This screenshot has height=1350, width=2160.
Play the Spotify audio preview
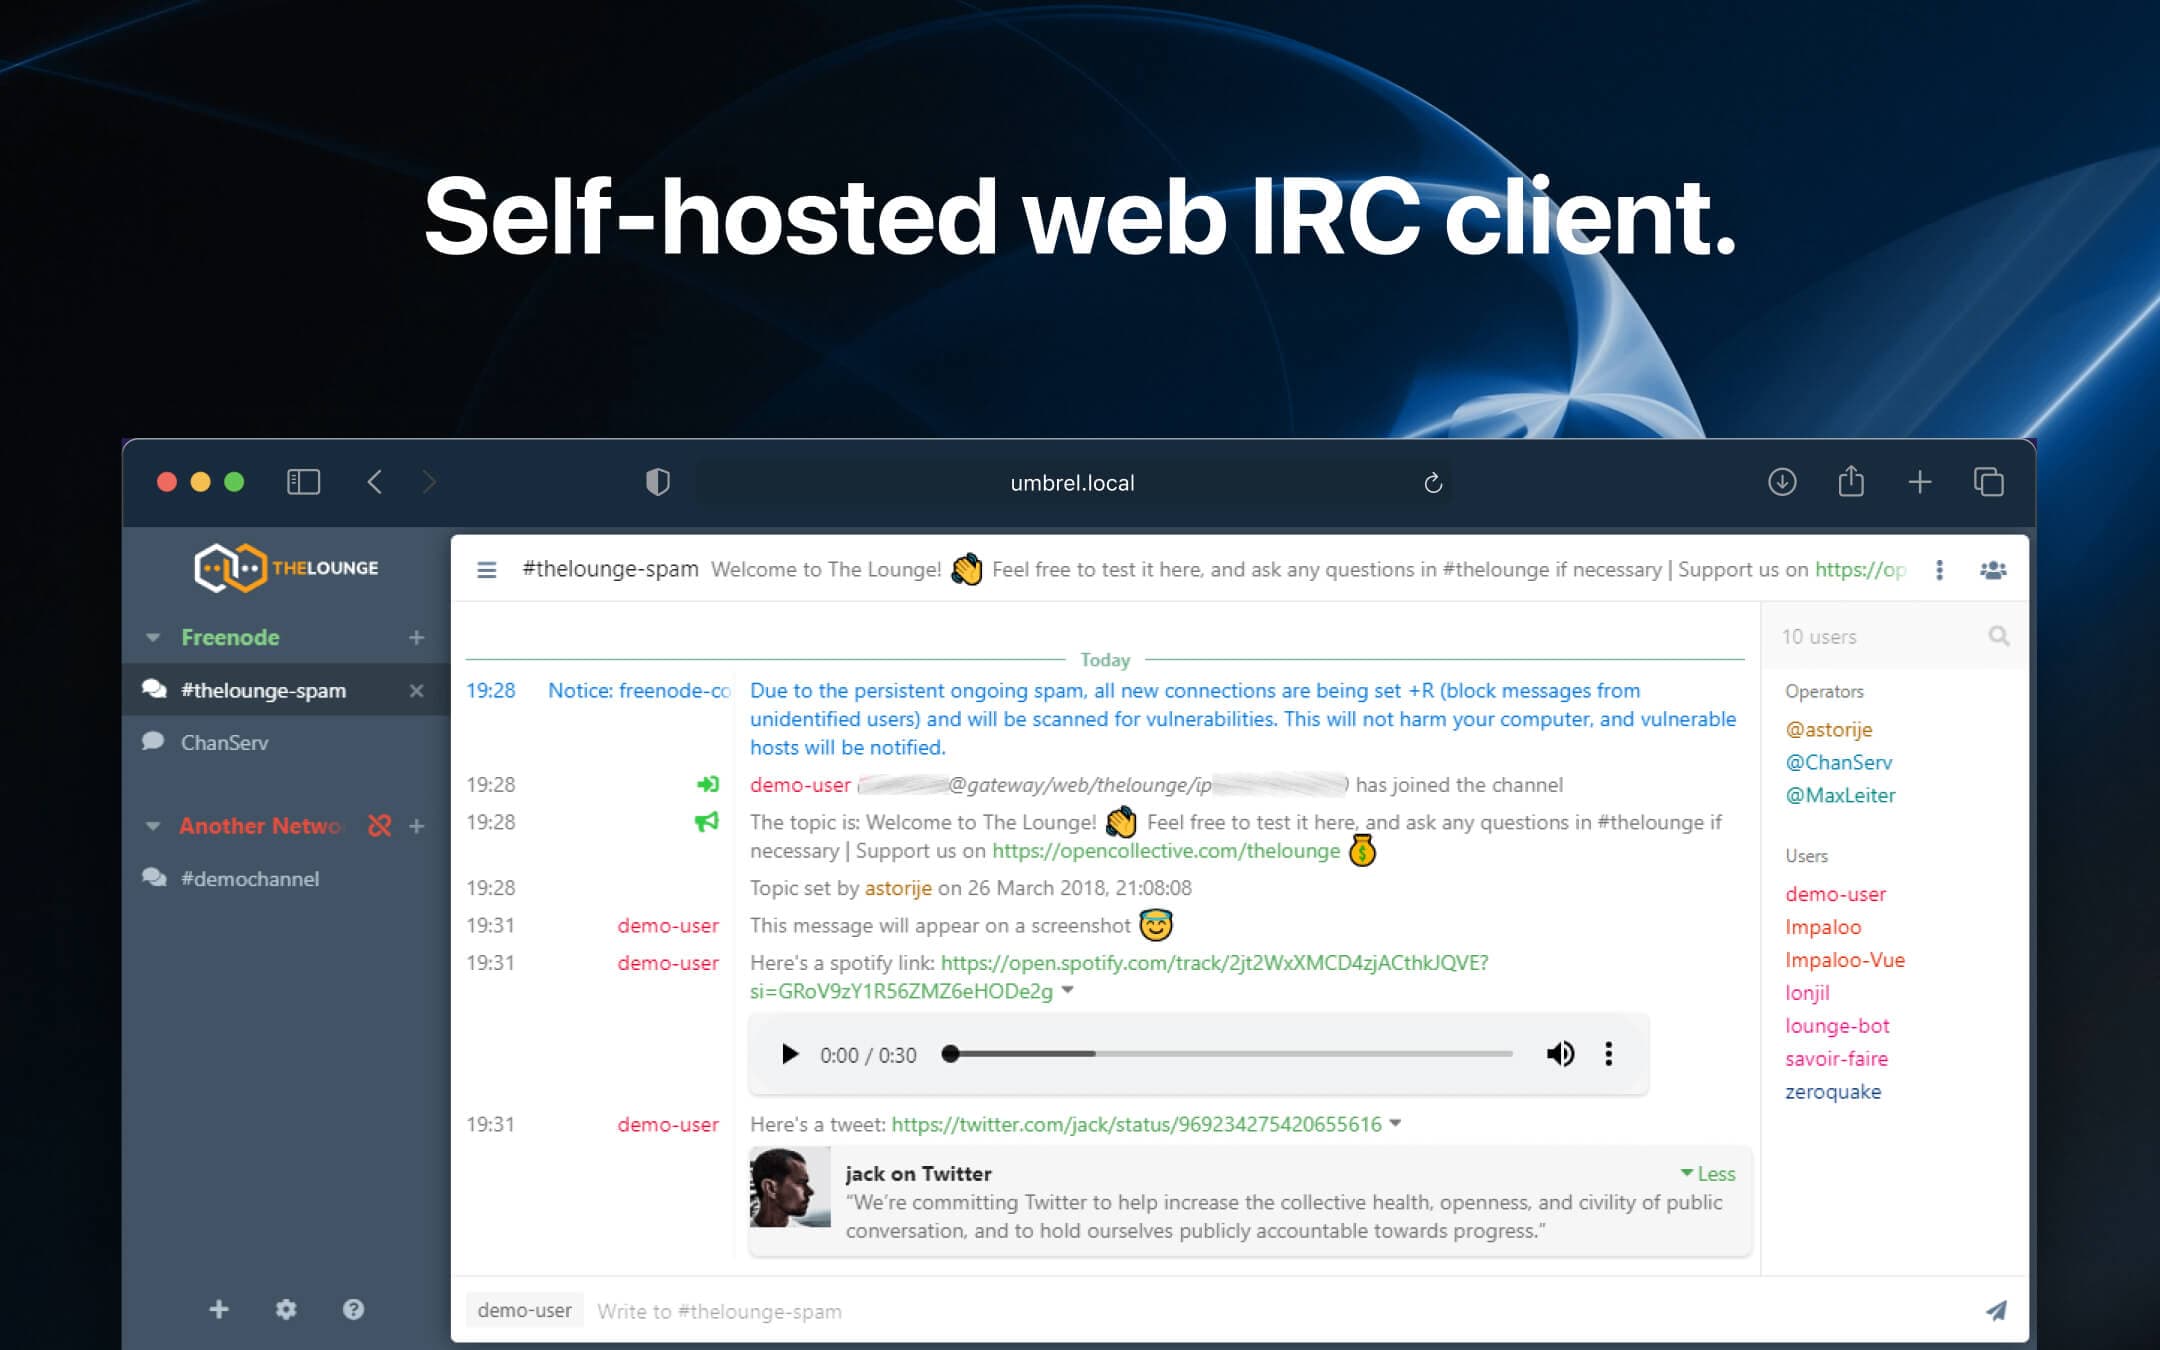790,1054
